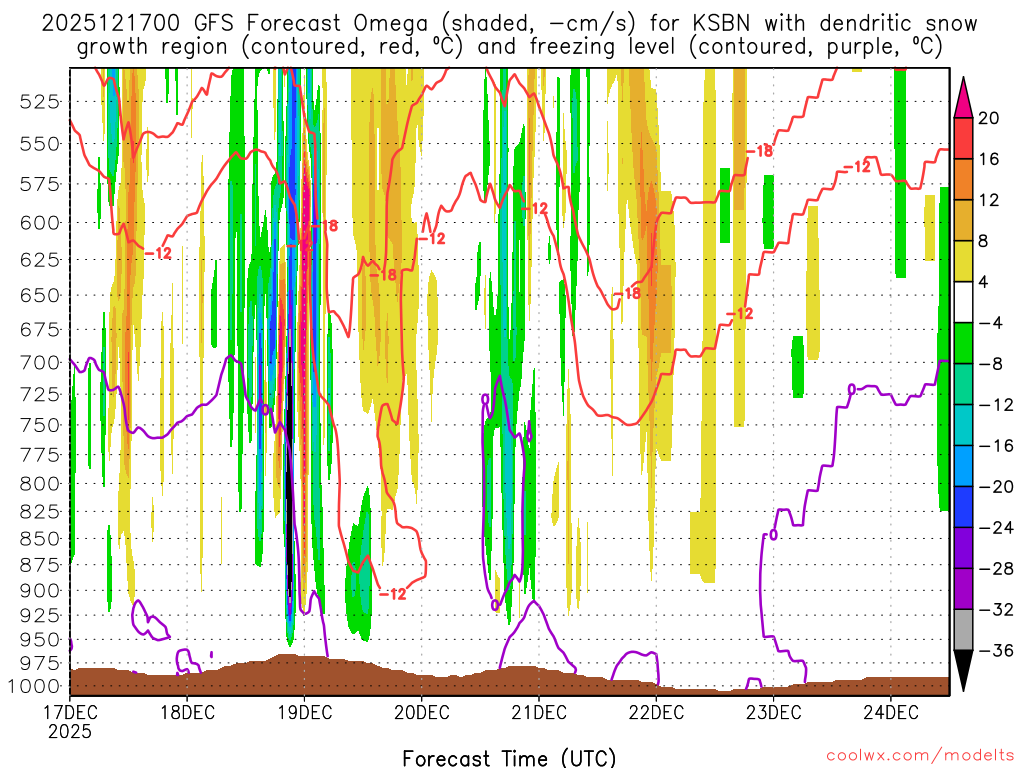The height and width of the screenshot is (768, 1024).
Task: Click the red 16 to 20 colorbar swatch
Action: tap(963, 138)
